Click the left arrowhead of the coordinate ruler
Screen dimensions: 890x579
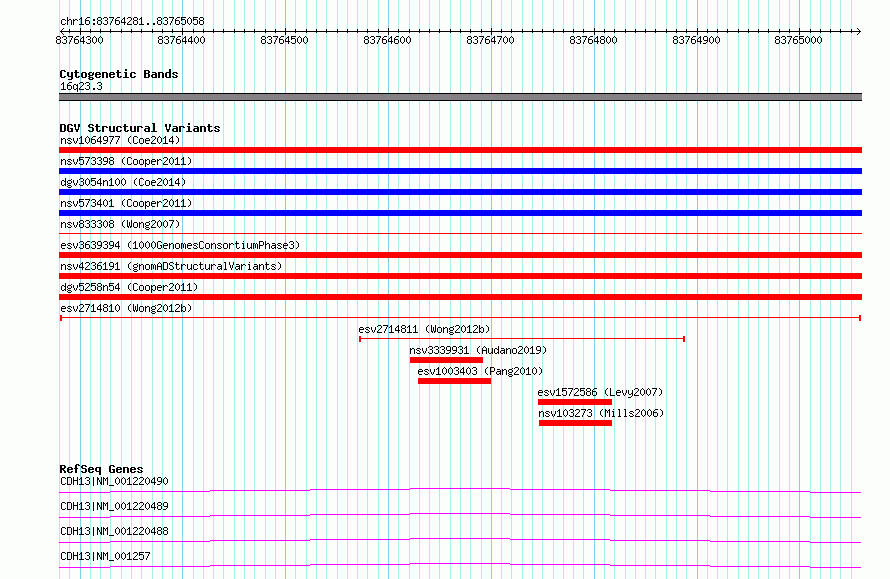click(x=62, y=31)
